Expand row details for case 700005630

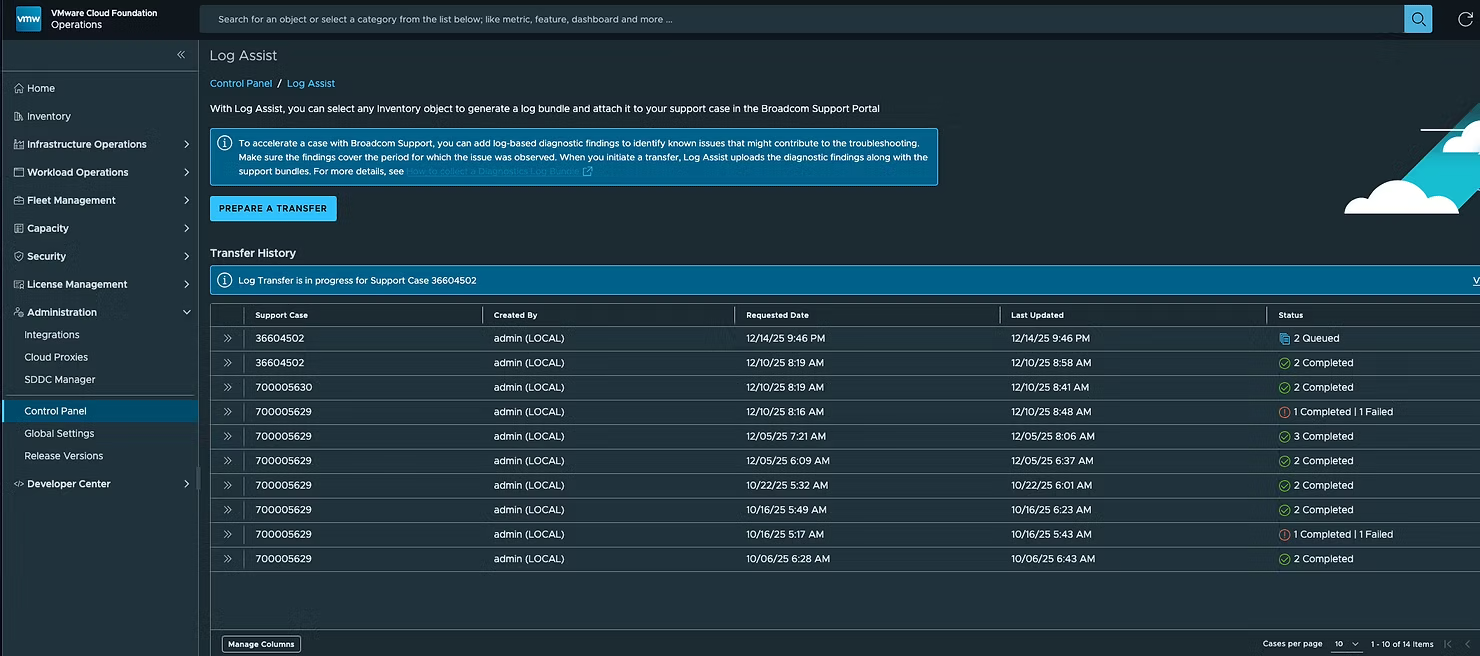coord(228,387)
